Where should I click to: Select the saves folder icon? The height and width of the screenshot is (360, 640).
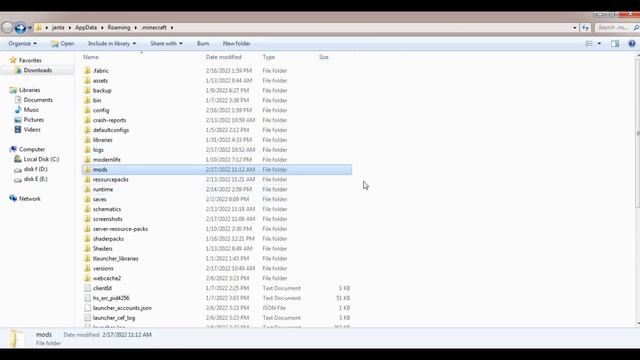point(87,199)
